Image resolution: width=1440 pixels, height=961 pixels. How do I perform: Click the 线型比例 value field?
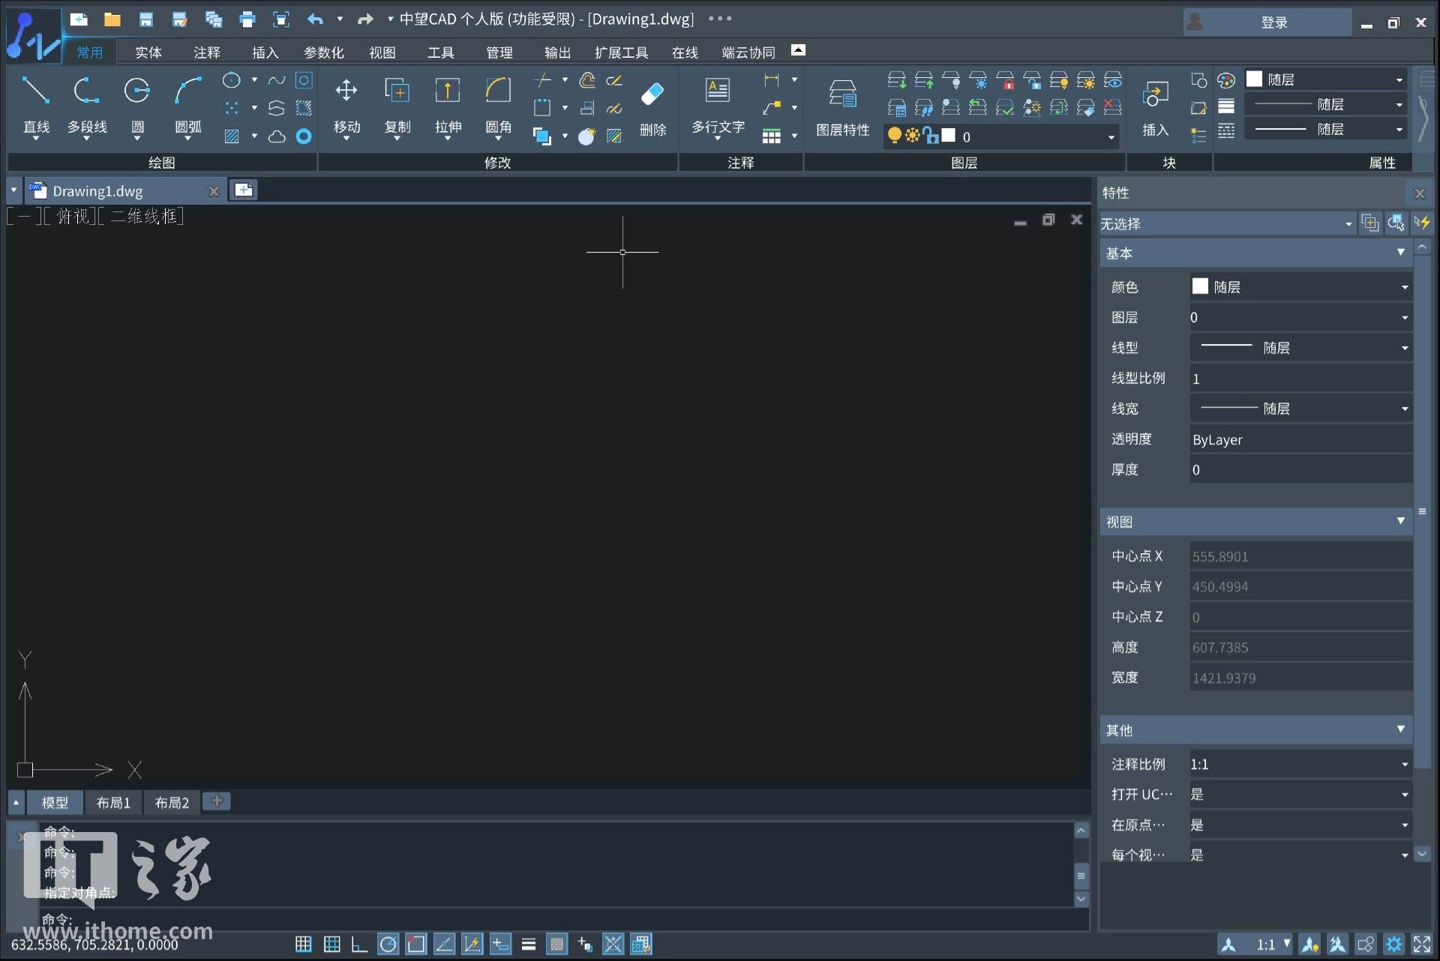pos(1300,378)
